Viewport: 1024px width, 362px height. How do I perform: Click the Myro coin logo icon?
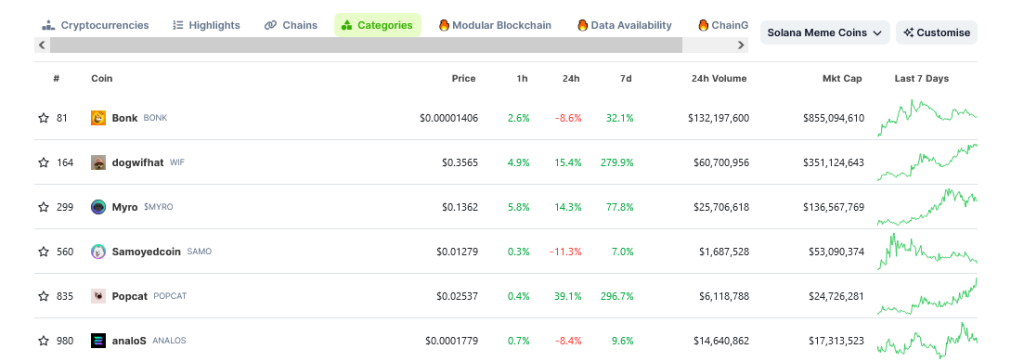point(98,207)
